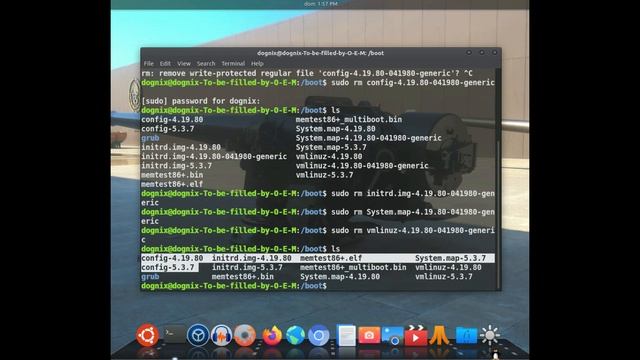Open the Search menu in terminal

[x=206, y=64]
